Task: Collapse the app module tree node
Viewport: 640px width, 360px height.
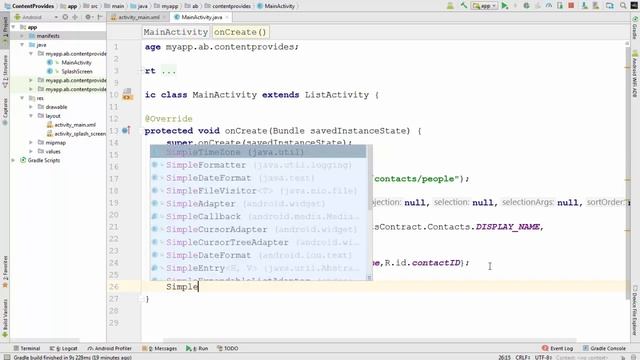Action: 14,27
